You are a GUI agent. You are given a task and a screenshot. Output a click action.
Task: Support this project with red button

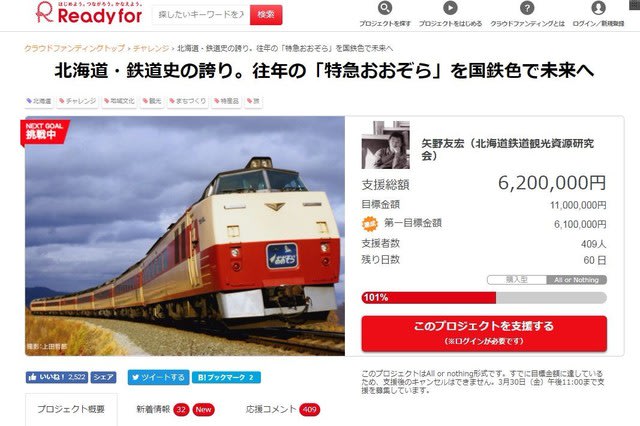tap(484, 333)
